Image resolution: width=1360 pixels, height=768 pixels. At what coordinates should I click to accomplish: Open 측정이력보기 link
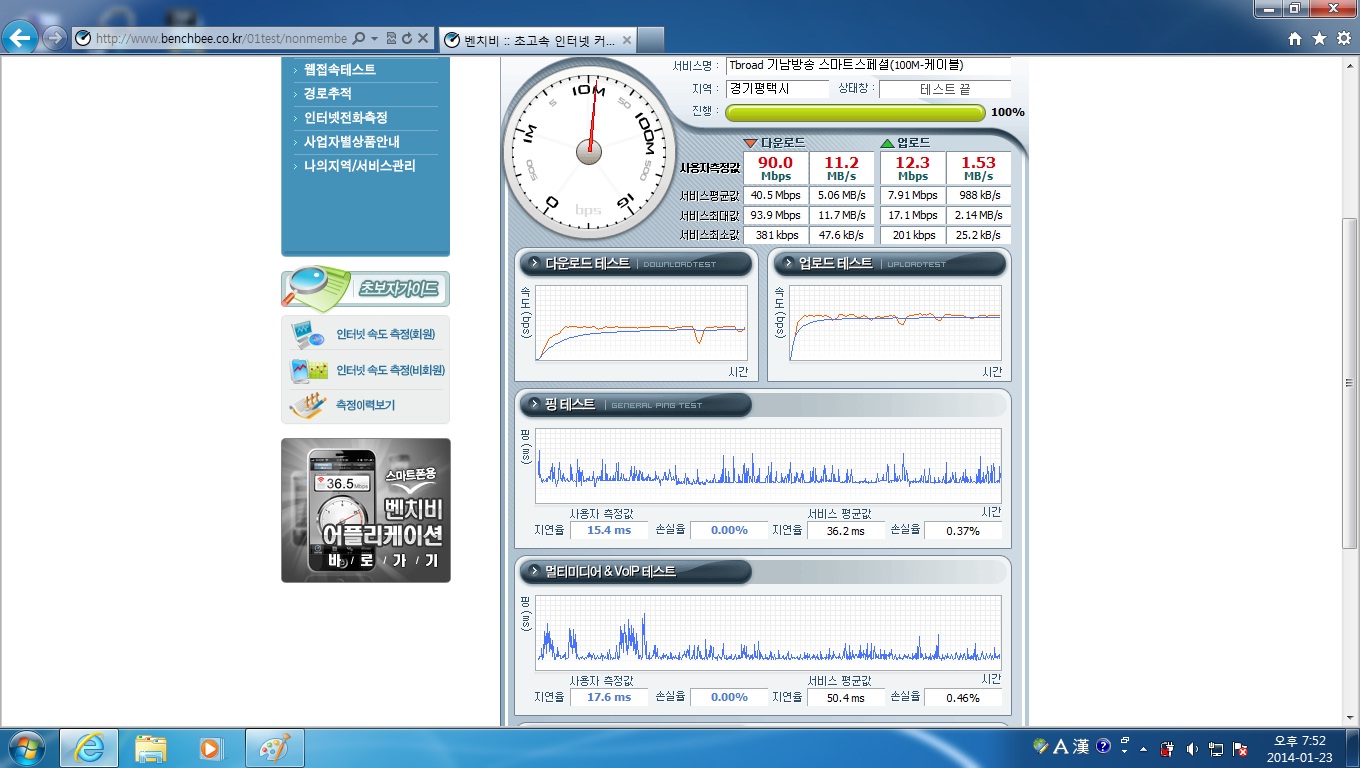[365, 405]
